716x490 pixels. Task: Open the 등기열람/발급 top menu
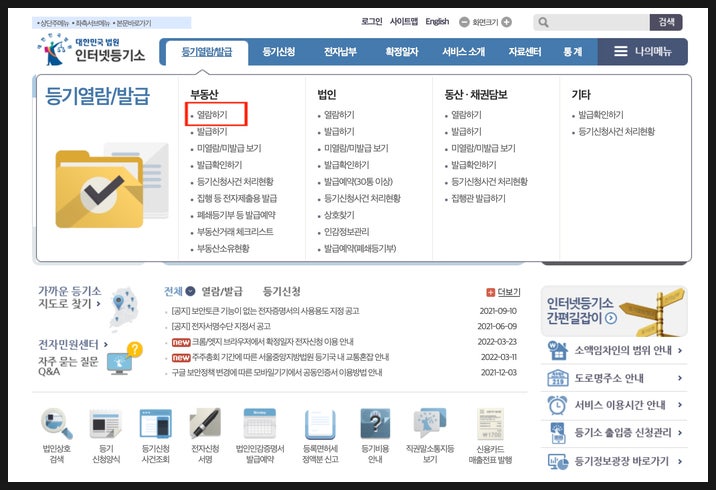click(207, 52)
